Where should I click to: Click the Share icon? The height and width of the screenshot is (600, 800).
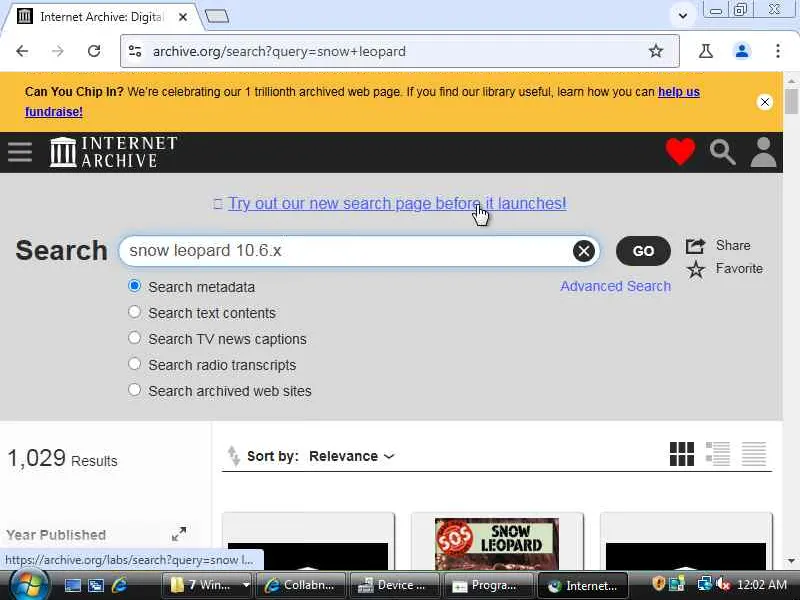coord(695,246)
